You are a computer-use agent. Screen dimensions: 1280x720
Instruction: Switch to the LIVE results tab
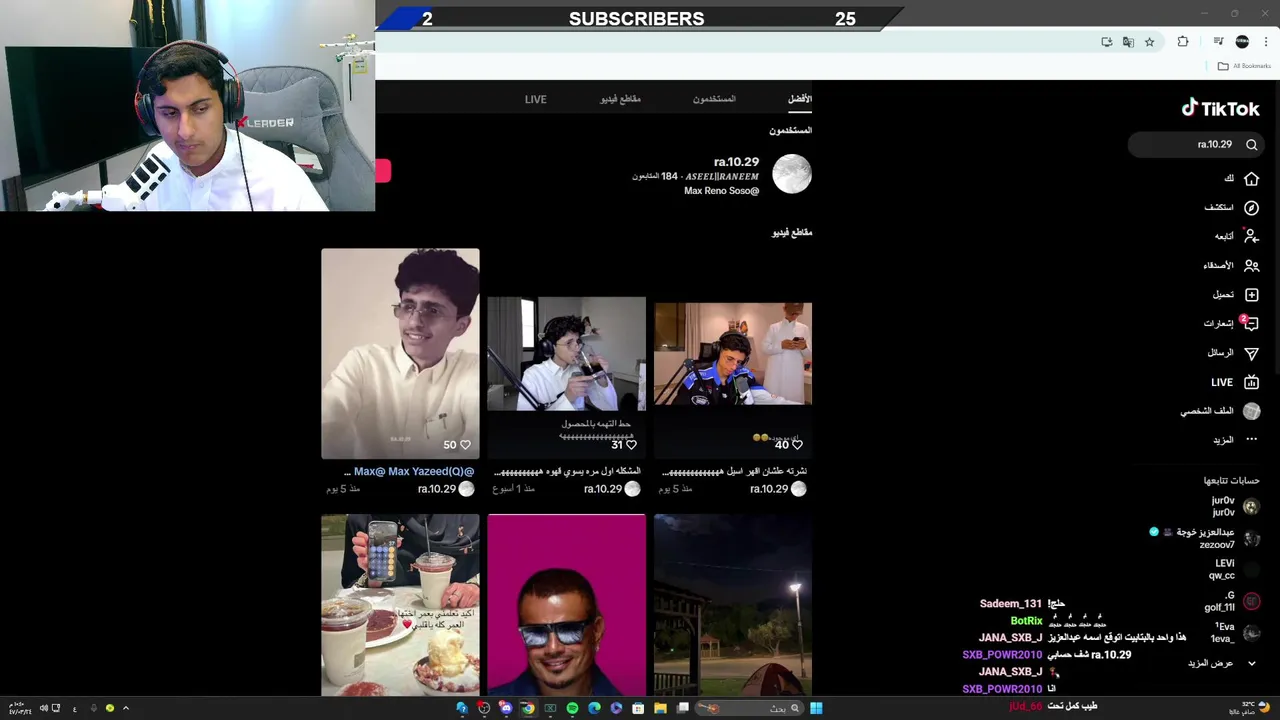coord(536,99)
